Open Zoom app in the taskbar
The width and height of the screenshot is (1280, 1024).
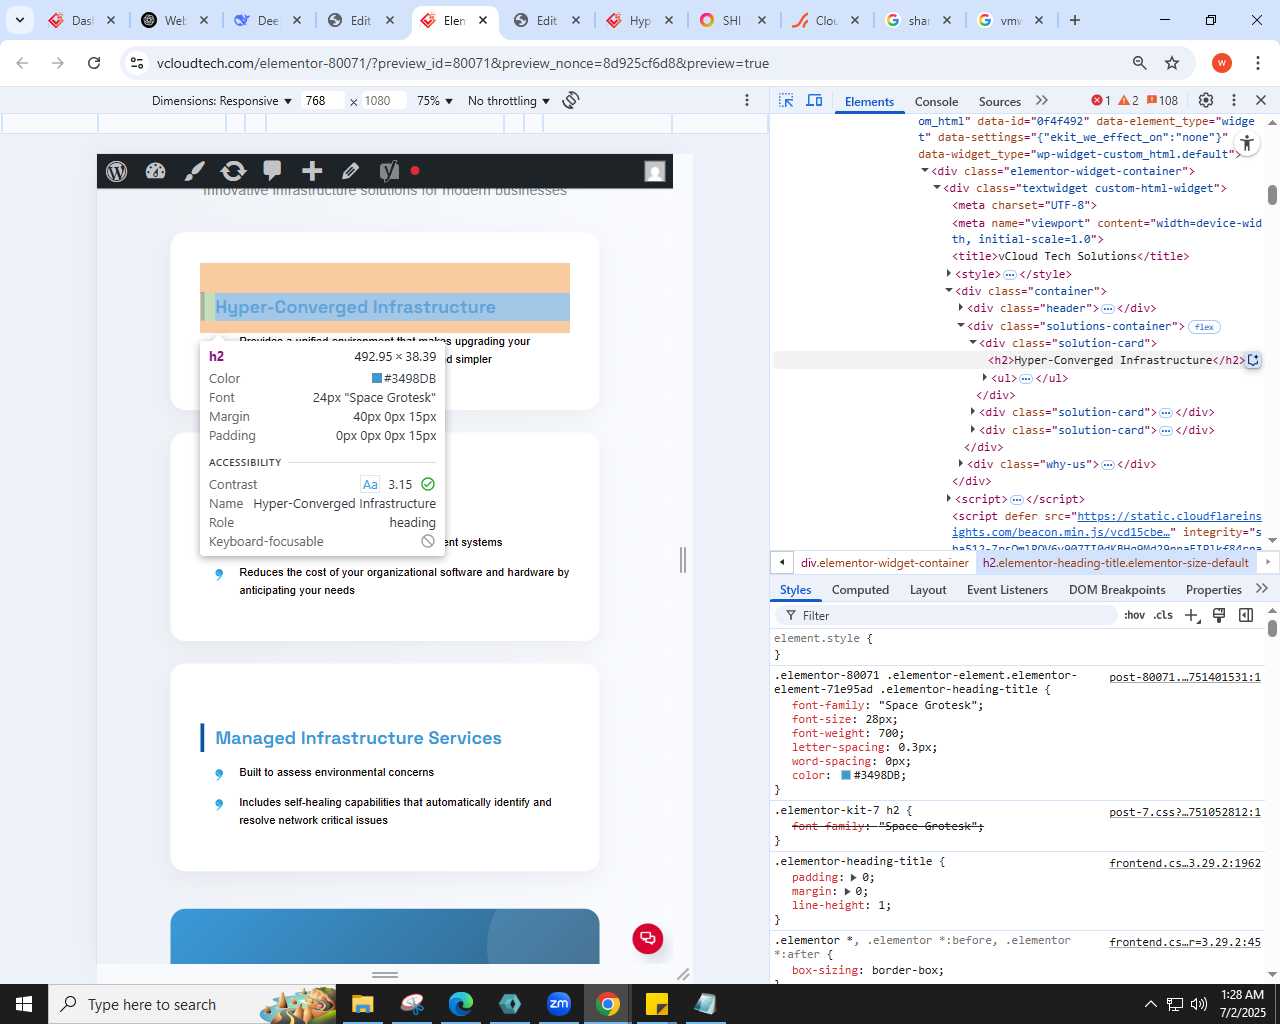click(x=559, y=1004)
